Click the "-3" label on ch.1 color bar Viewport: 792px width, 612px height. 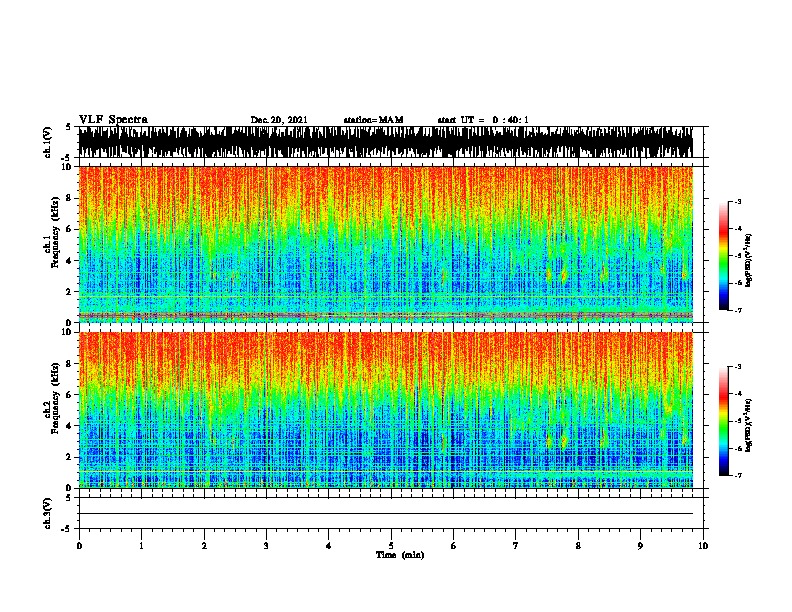[738, 202]
